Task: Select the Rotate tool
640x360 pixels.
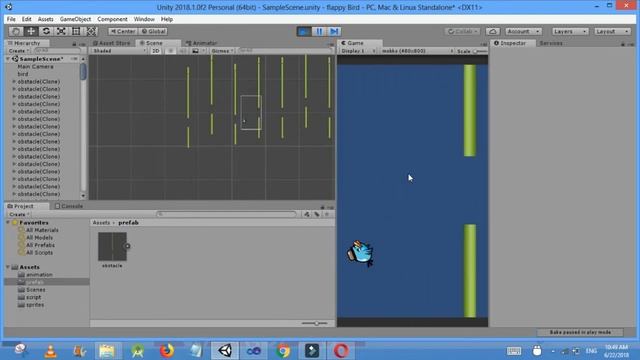Action: pos(46,31)
